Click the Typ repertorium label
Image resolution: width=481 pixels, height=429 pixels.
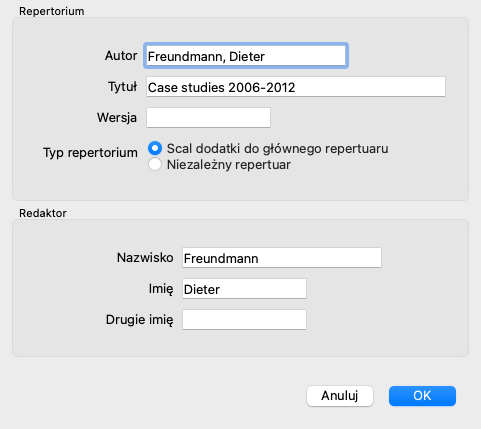coord(90,153)
